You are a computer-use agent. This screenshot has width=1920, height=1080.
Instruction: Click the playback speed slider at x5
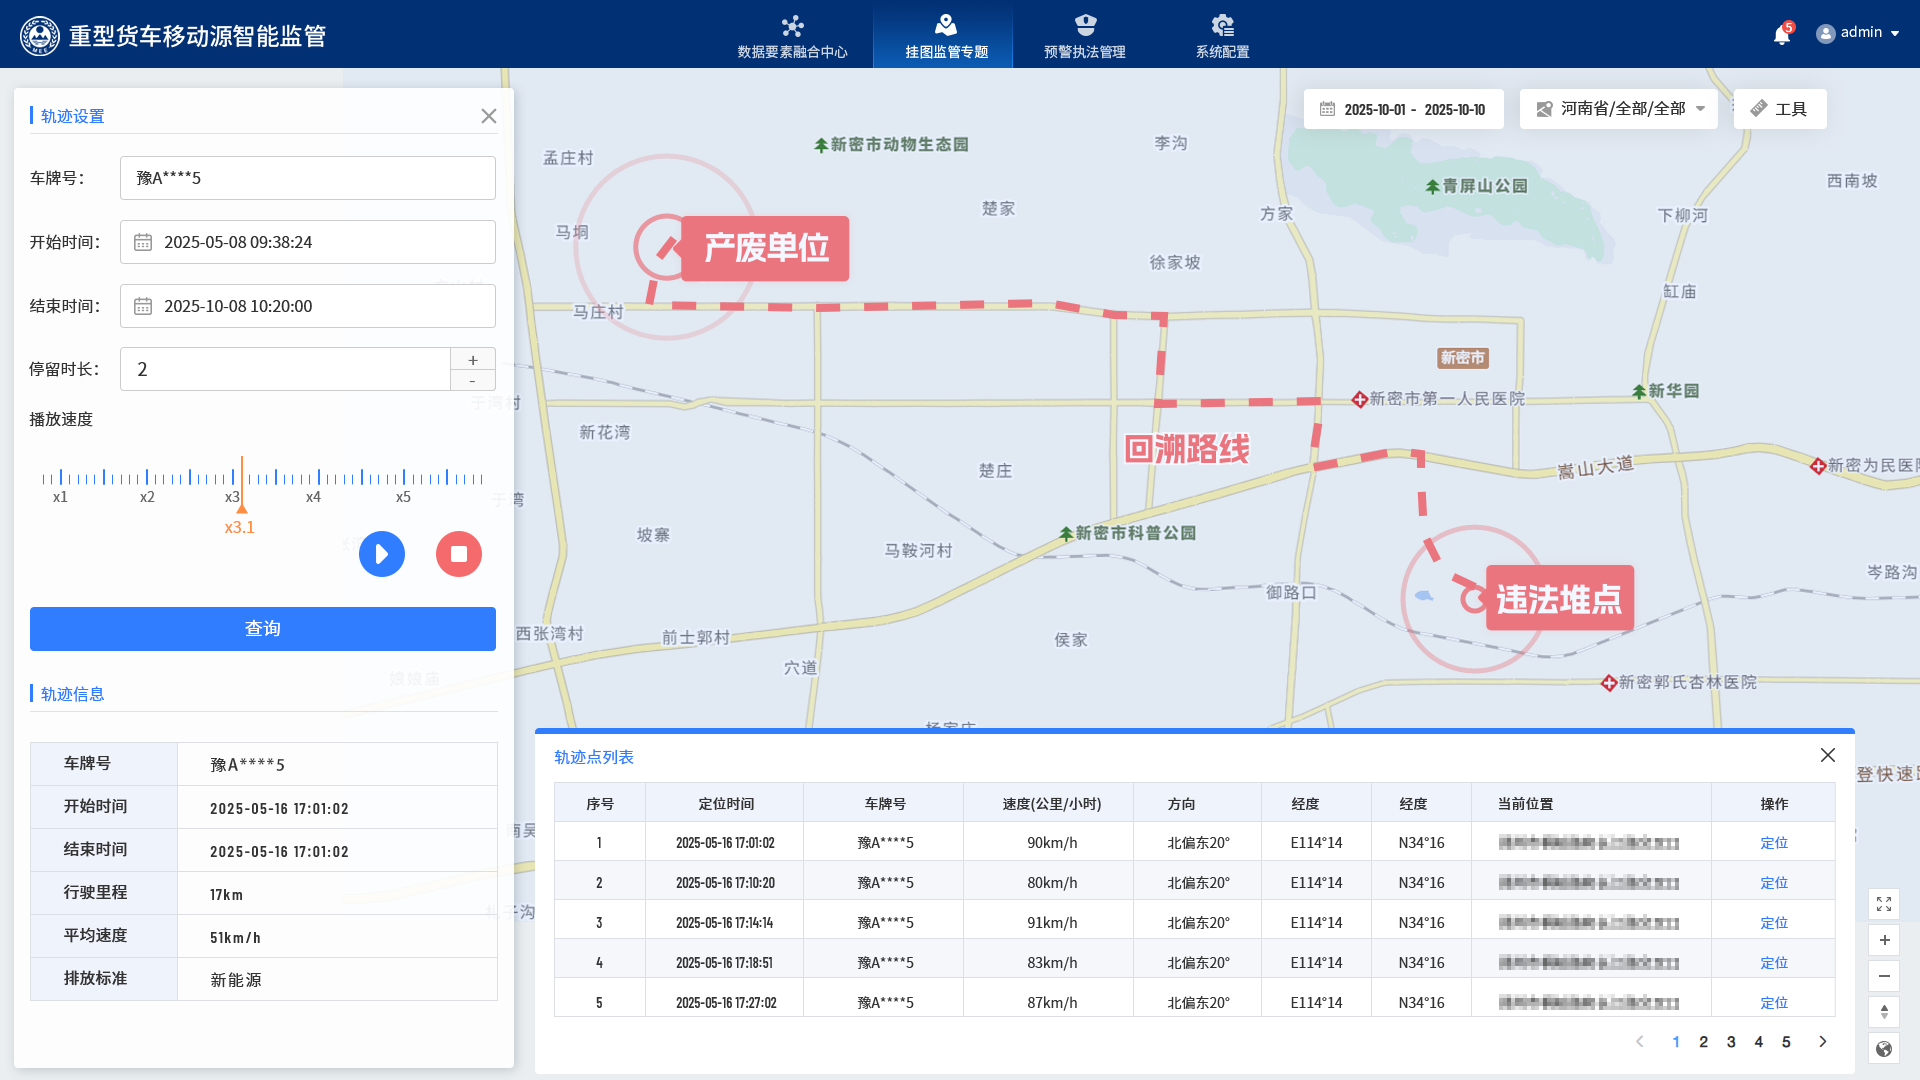404,478
